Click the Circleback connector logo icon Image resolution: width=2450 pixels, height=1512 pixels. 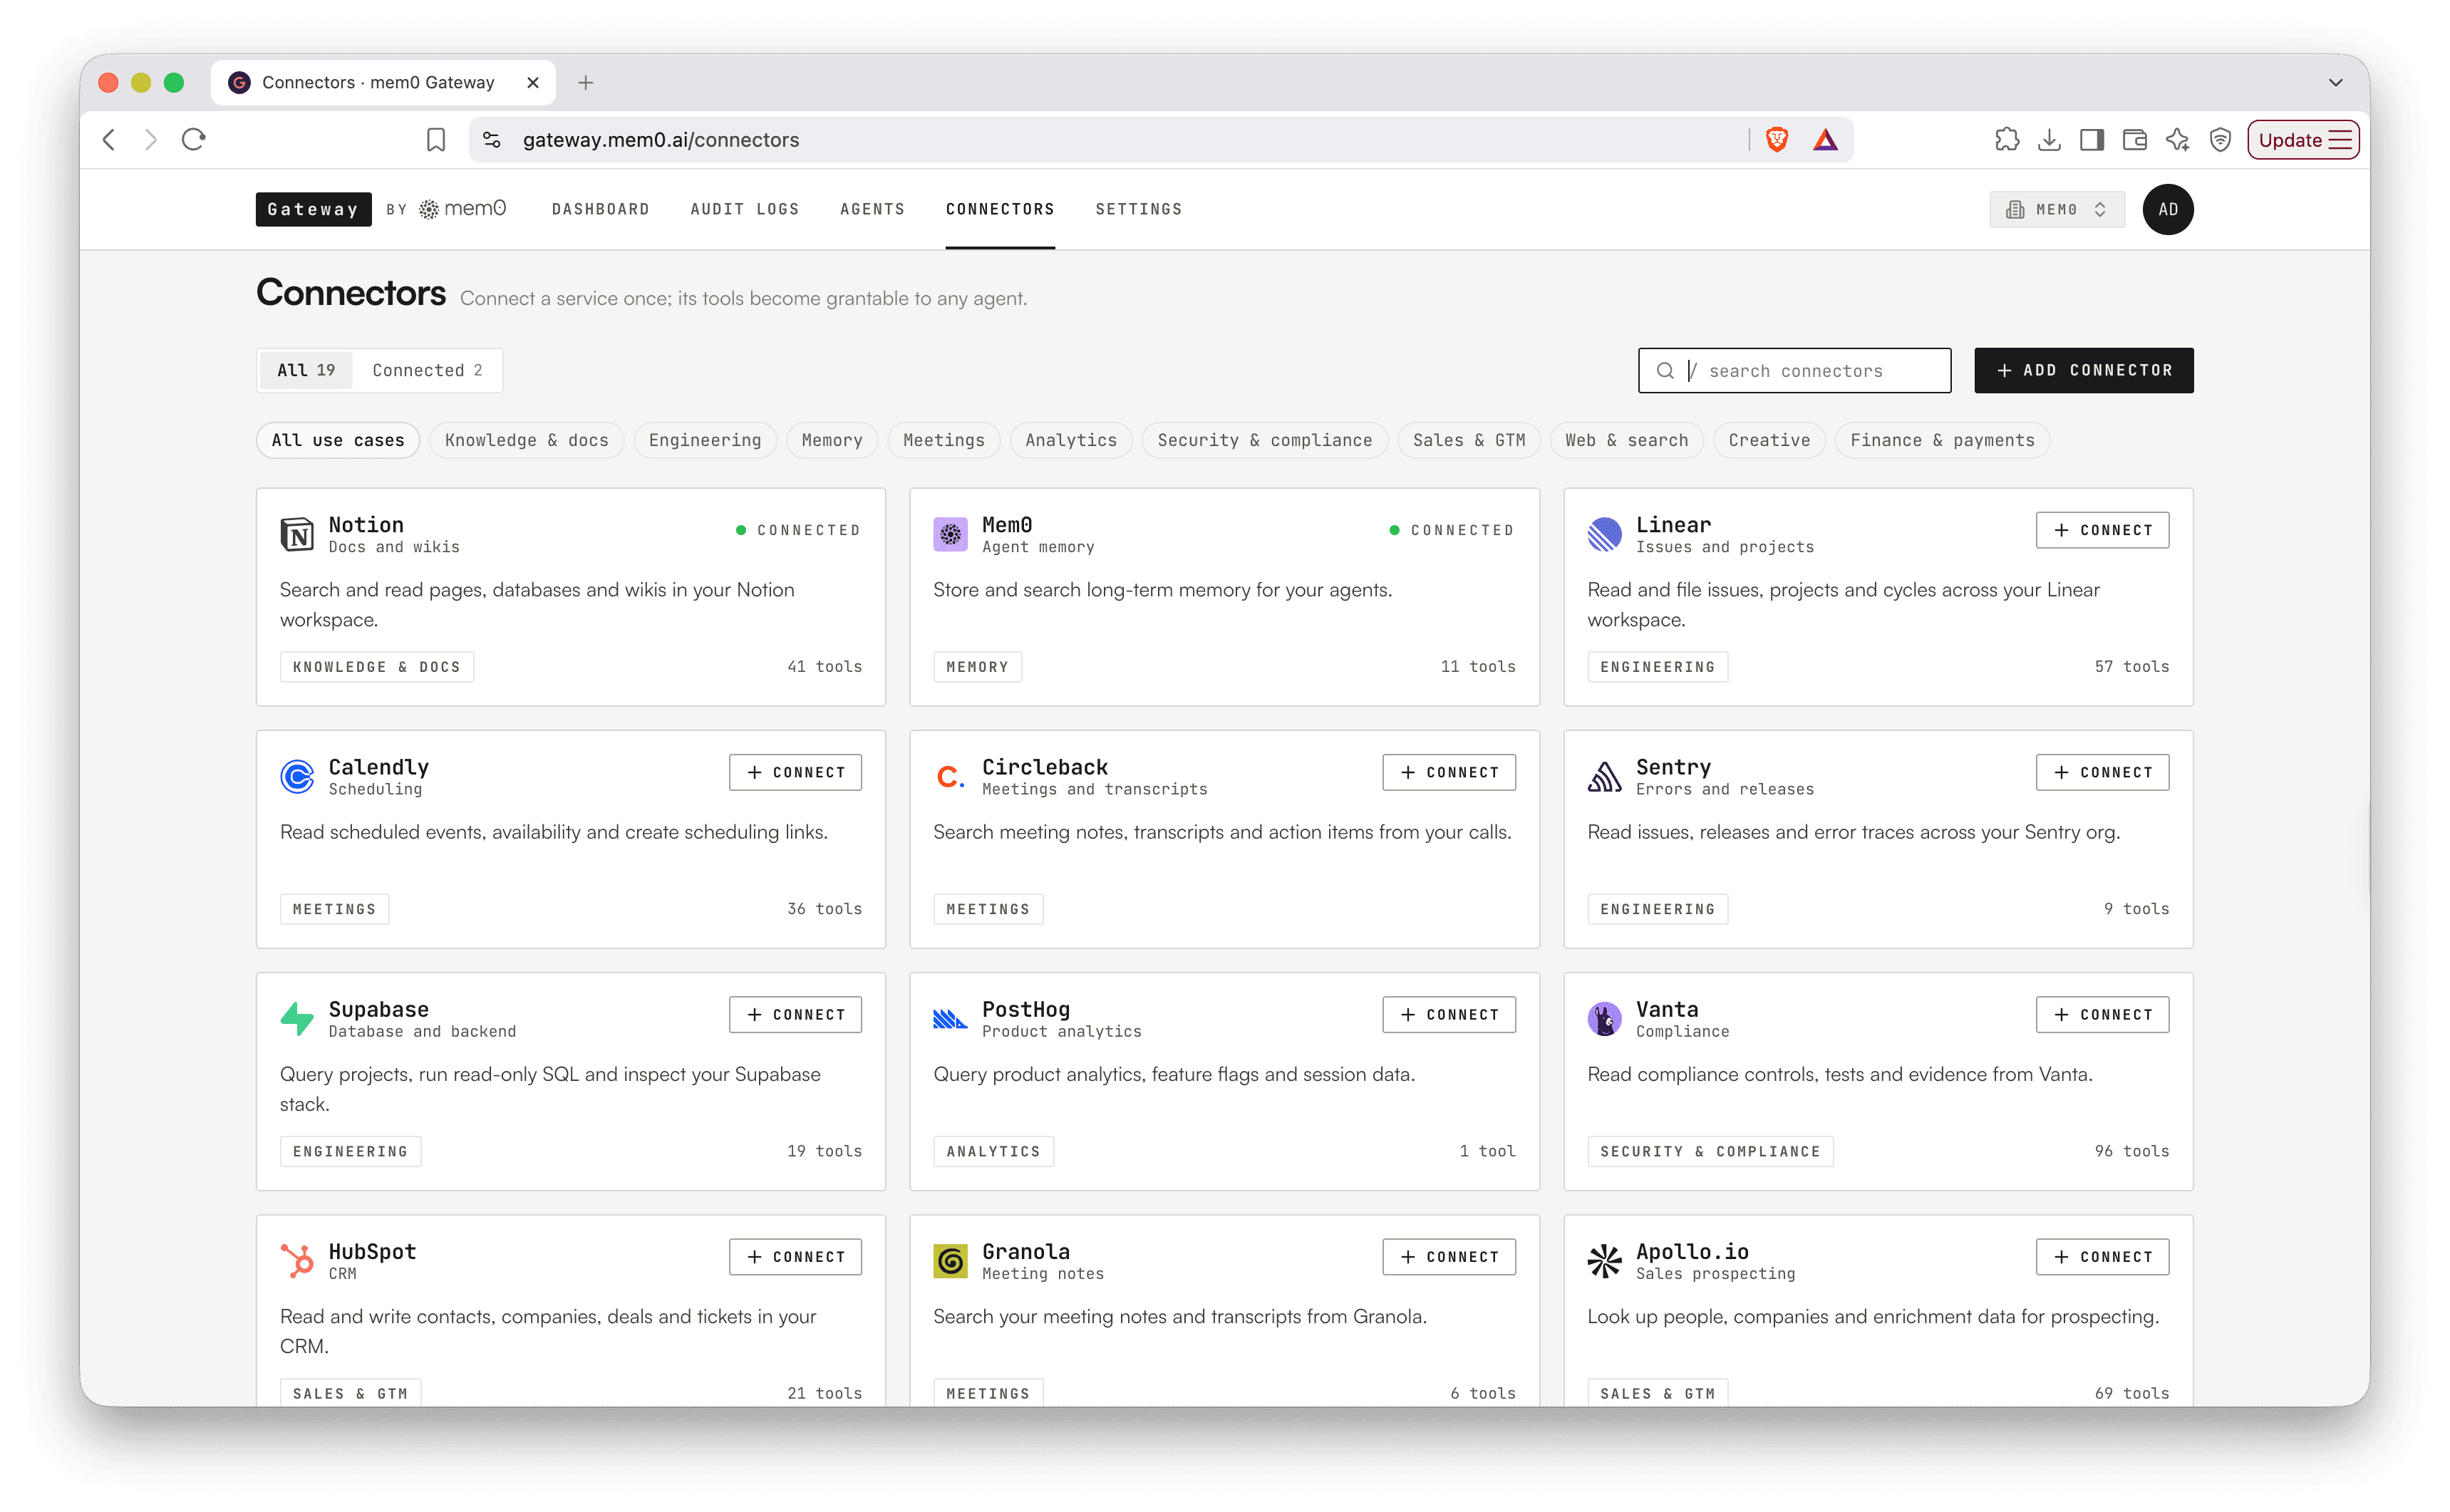[950, 776]
